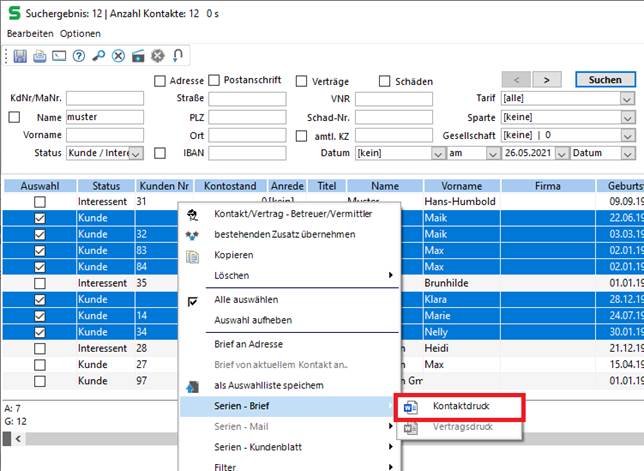Image resolution: width=644 pixels, height=471 pixels.
Task: Choose Kontaktdruck from the submenu
Action: (460, 407)
